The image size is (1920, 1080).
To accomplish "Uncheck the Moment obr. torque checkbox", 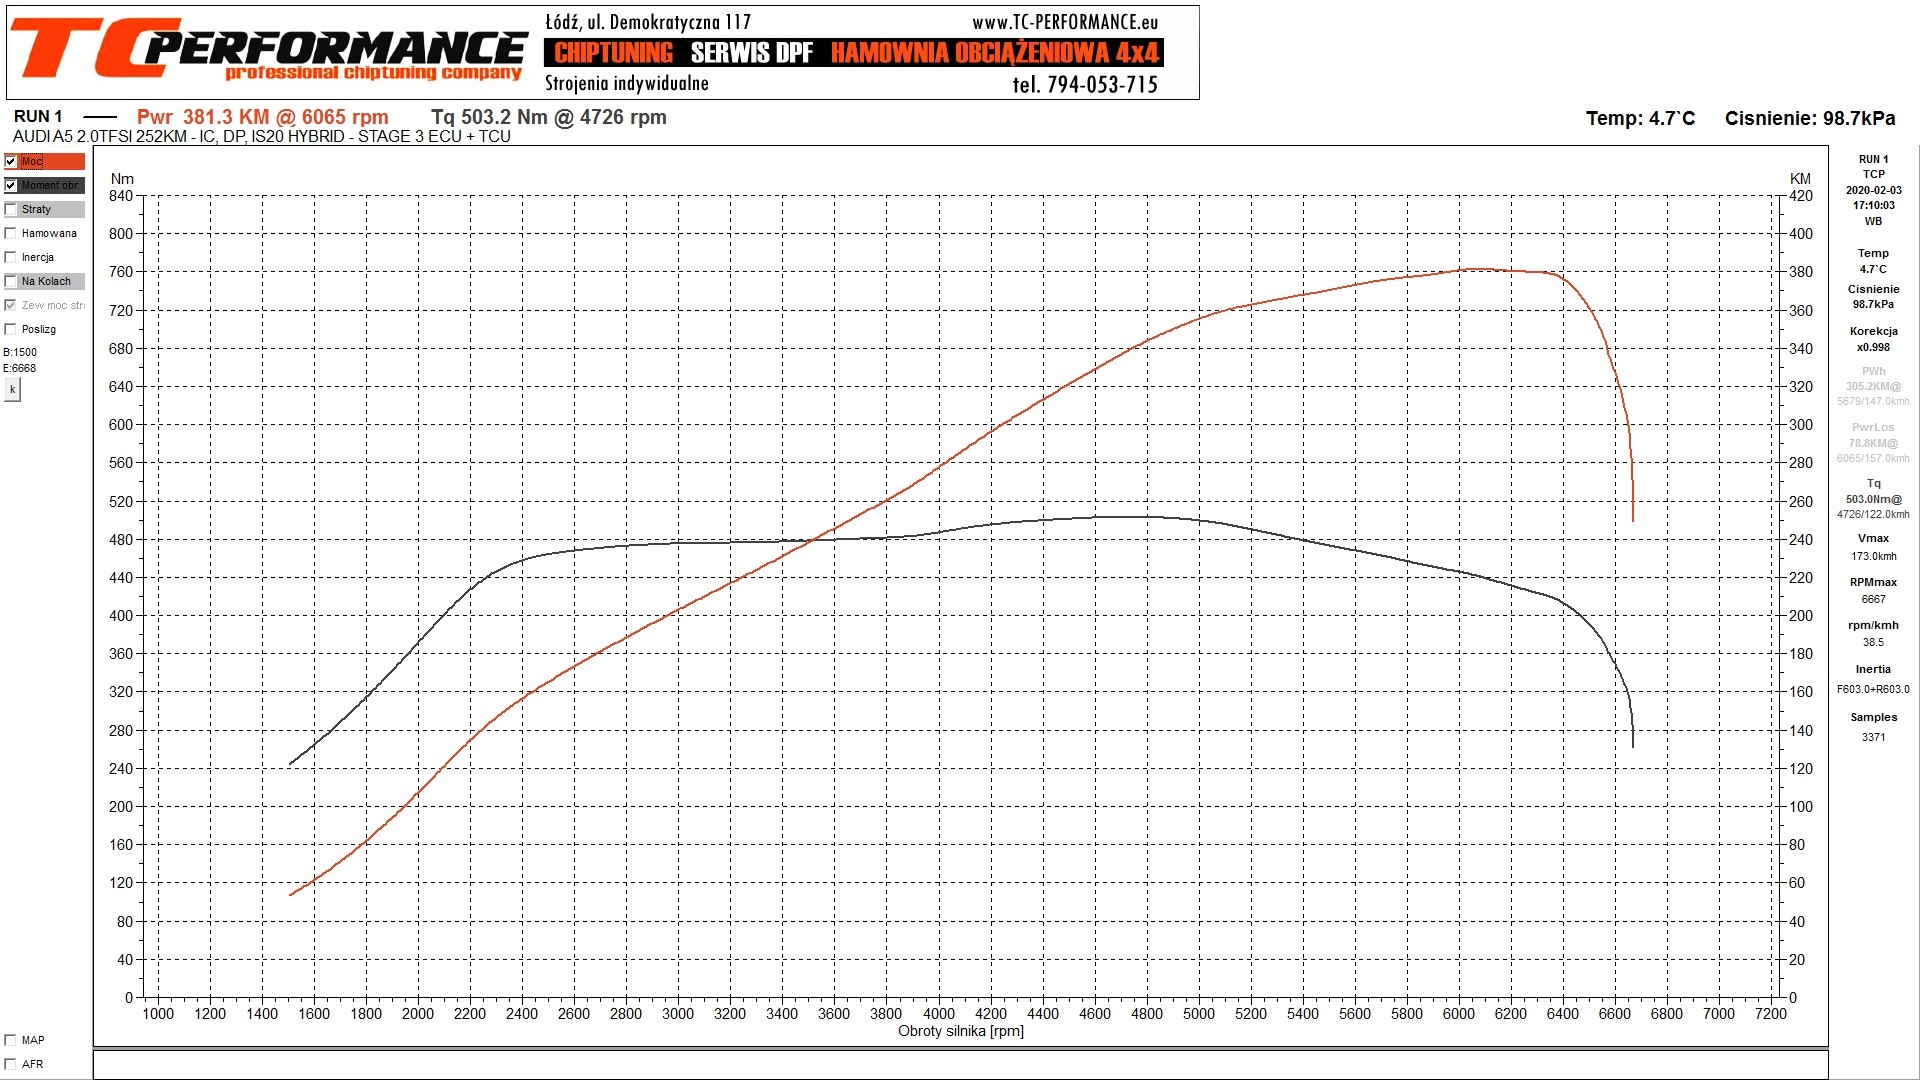I will pos(11,185).
